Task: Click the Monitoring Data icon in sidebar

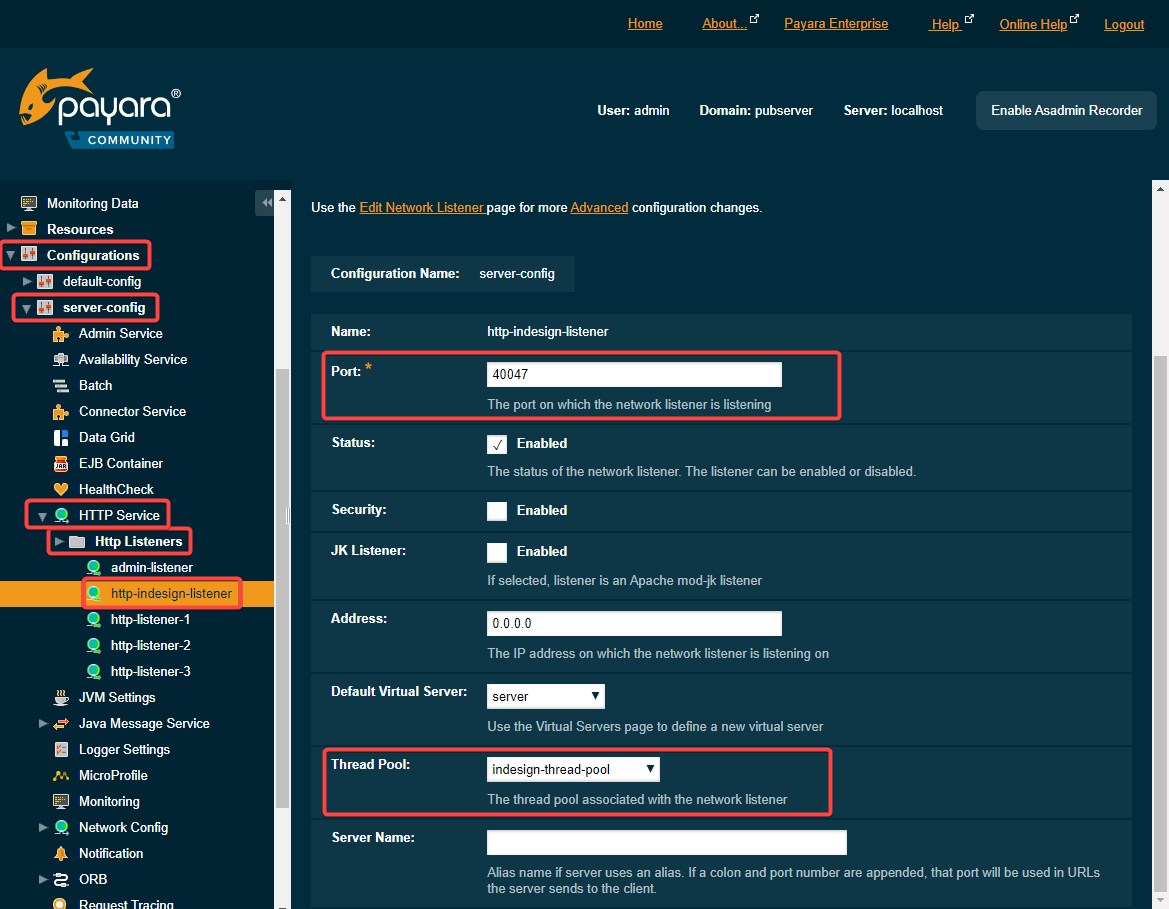Action: pos(29,203)
